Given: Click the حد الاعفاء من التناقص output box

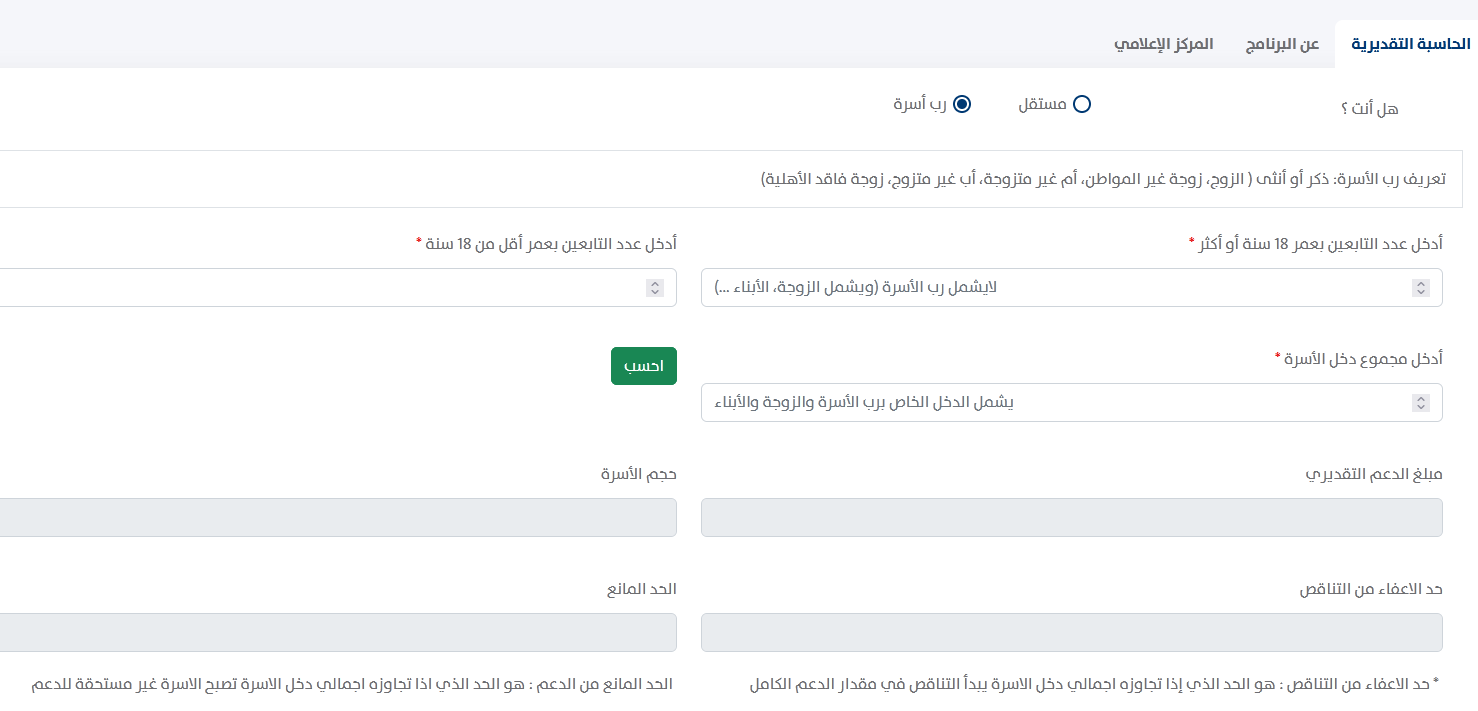Looking at the screenshot, I should tap(1072, 632).
